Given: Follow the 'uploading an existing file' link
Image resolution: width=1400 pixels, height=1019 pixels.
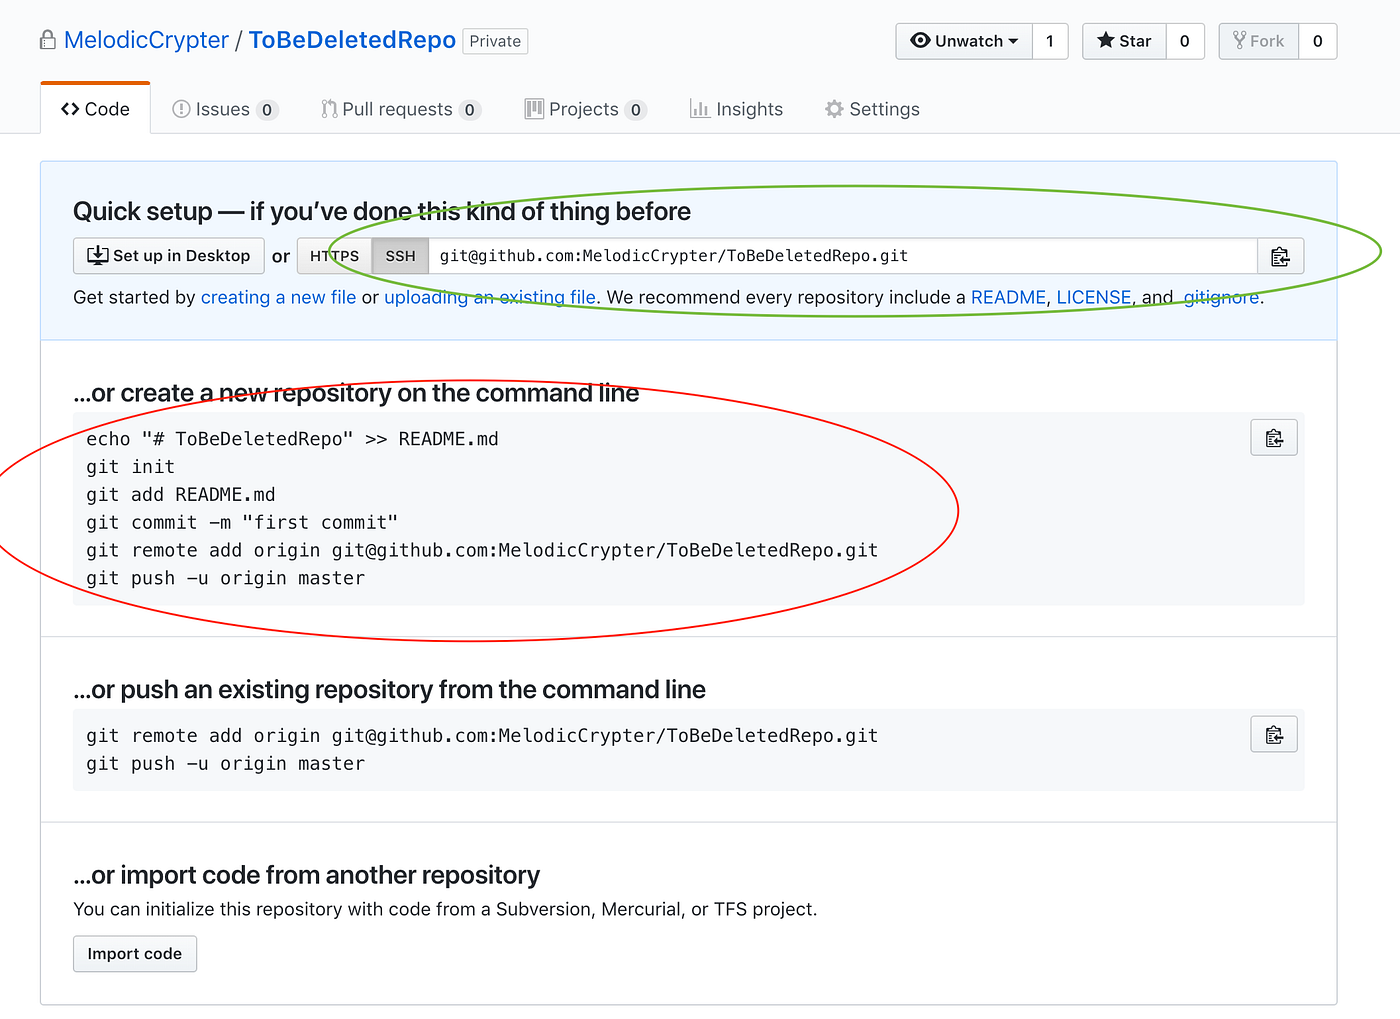Looking at the screenshot, I should point(490,297).
